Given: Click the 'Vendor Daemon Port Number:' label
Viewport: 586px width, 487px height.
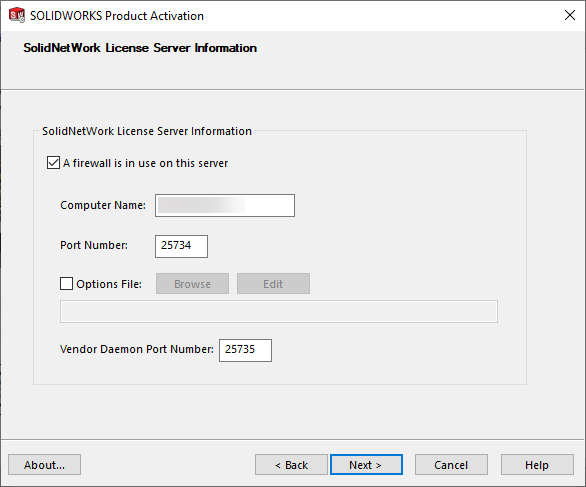Looking at the screenshot, I should 137,349.
